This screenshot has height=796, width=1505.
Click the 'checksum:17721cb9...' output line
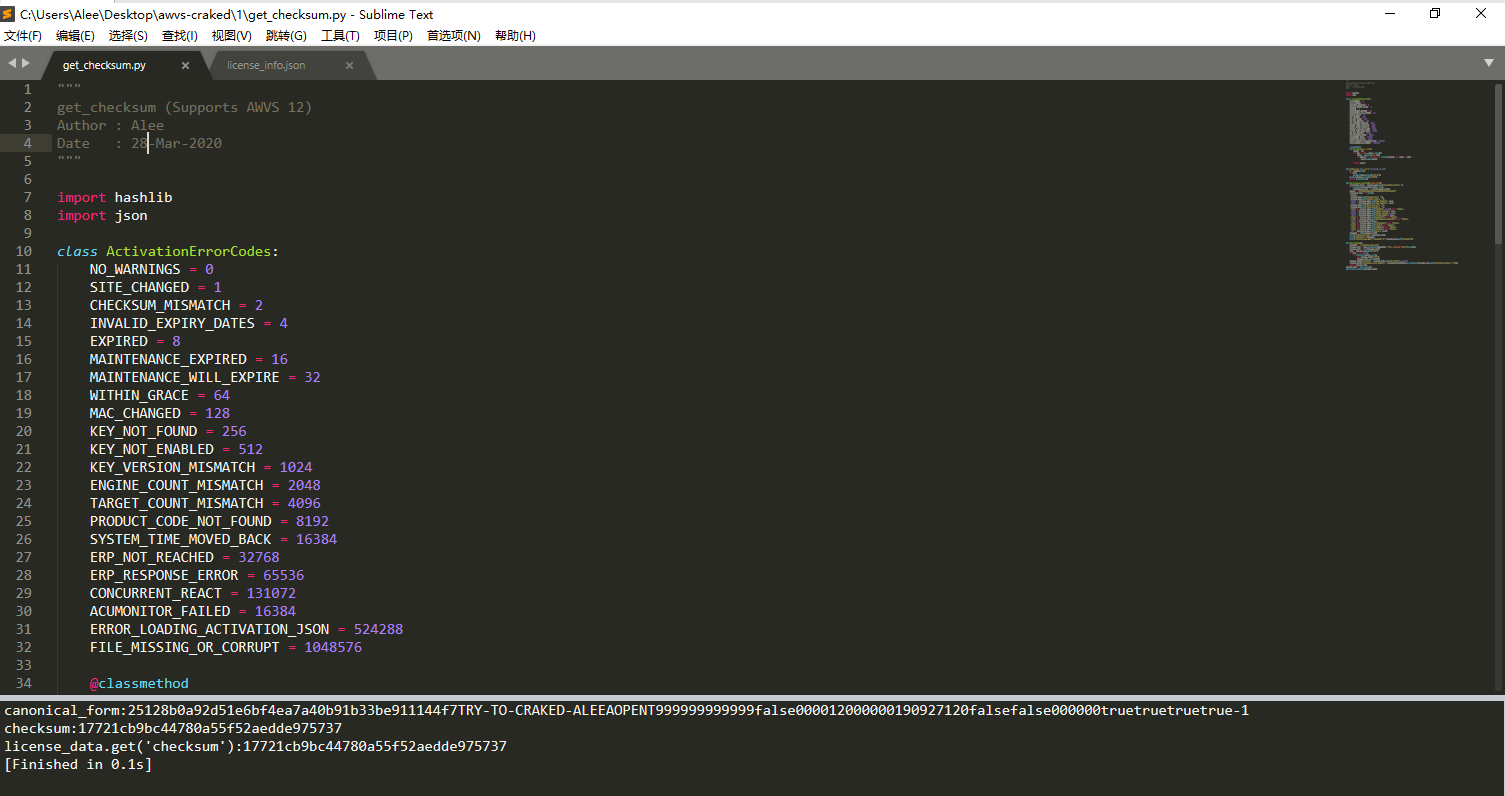pos(173,728)
